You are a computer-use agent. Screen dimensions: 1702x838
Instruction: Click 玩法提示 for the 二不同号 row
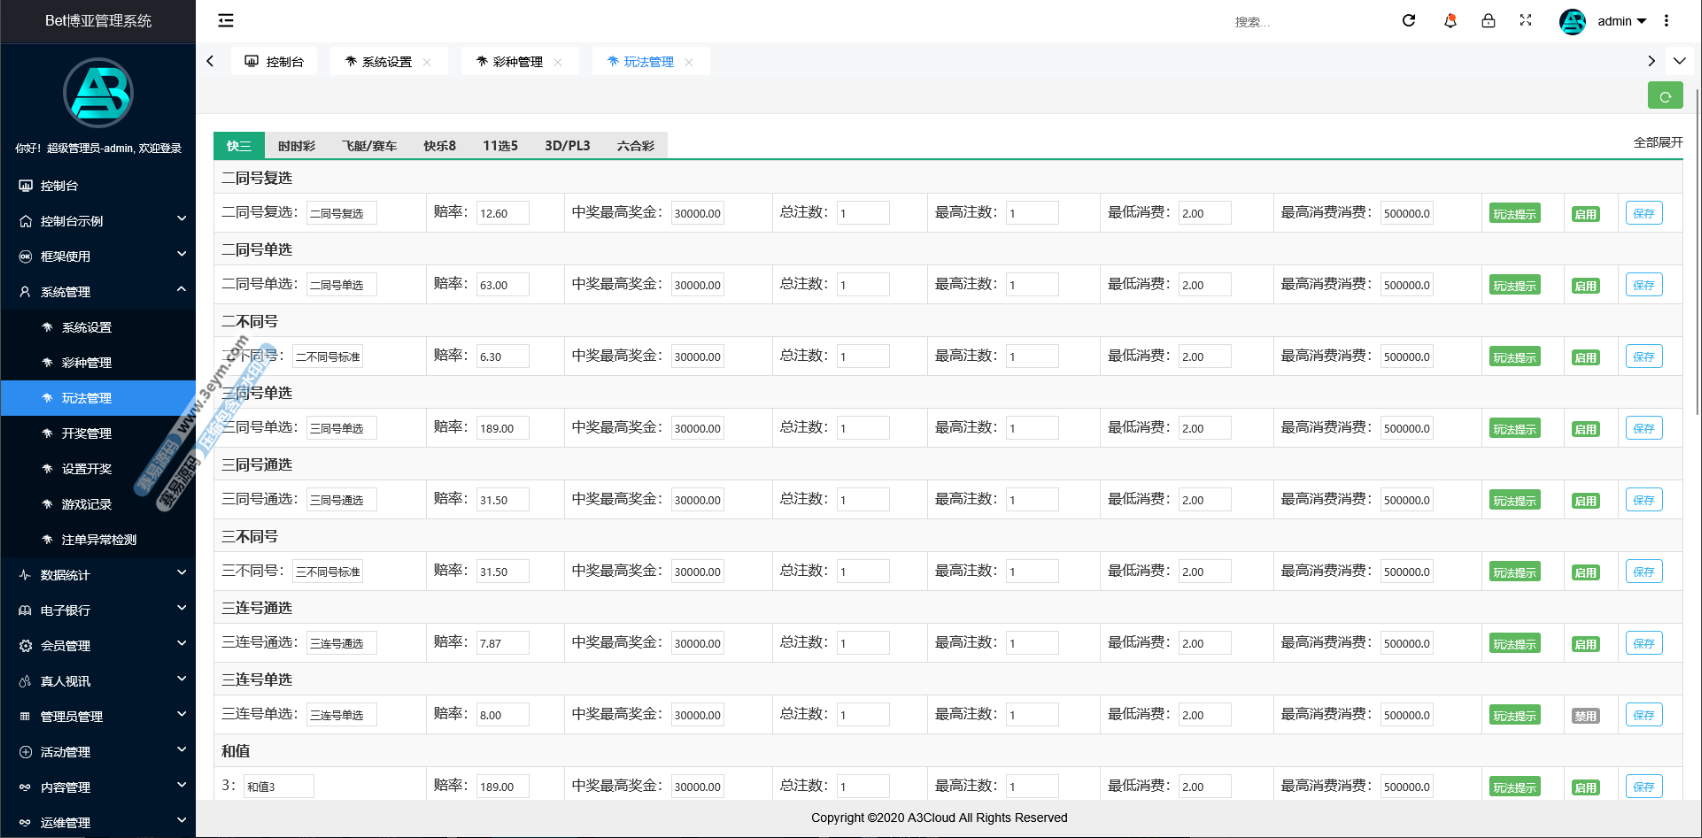(x=1514, y=357)
